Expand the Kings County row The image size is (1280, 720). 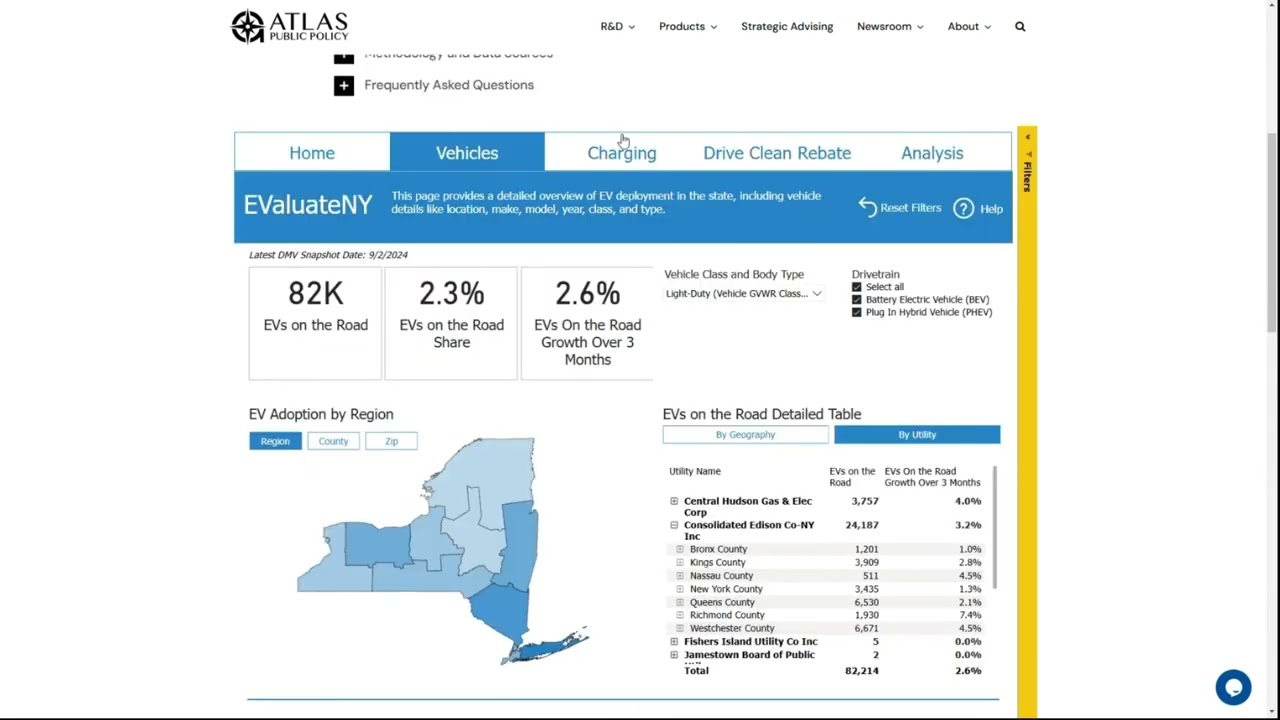[x=680, y=562]
